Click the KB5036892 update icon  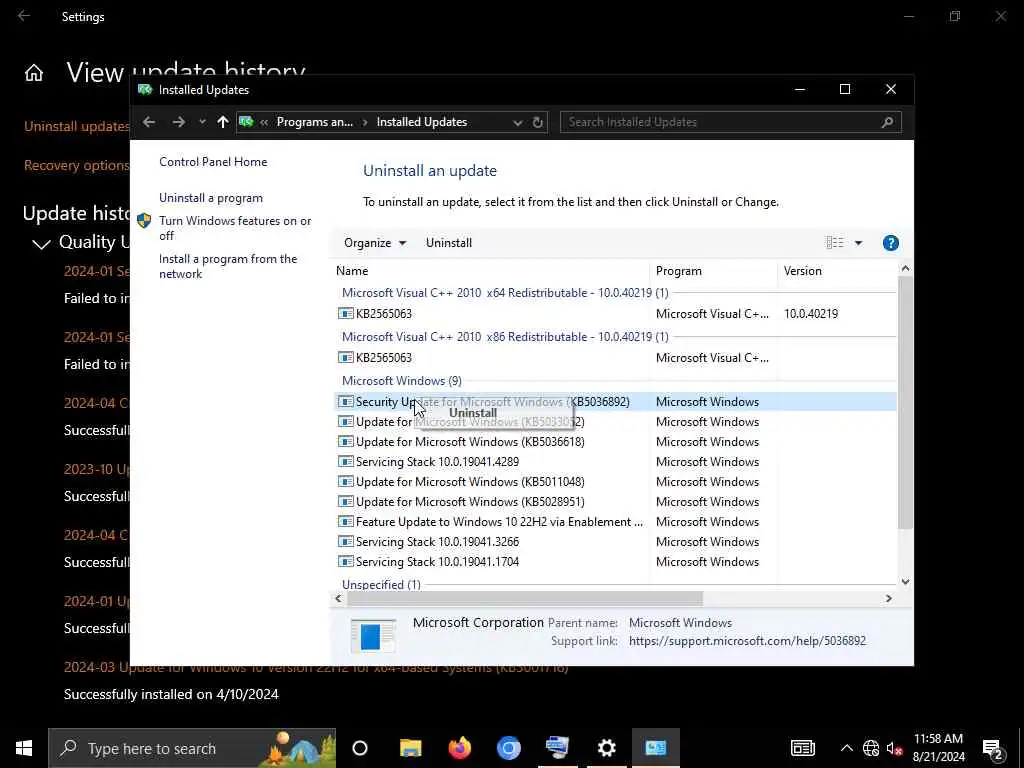345,402
